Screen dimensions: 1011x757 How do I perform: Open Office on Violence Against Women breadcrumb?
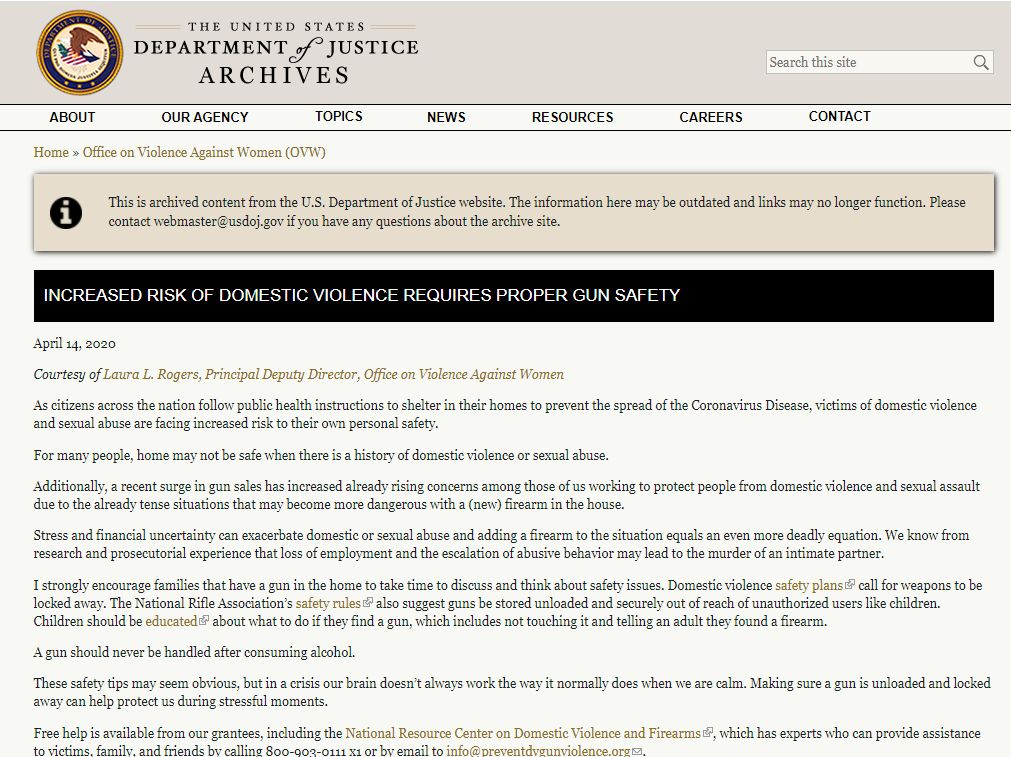pos(204,152)
